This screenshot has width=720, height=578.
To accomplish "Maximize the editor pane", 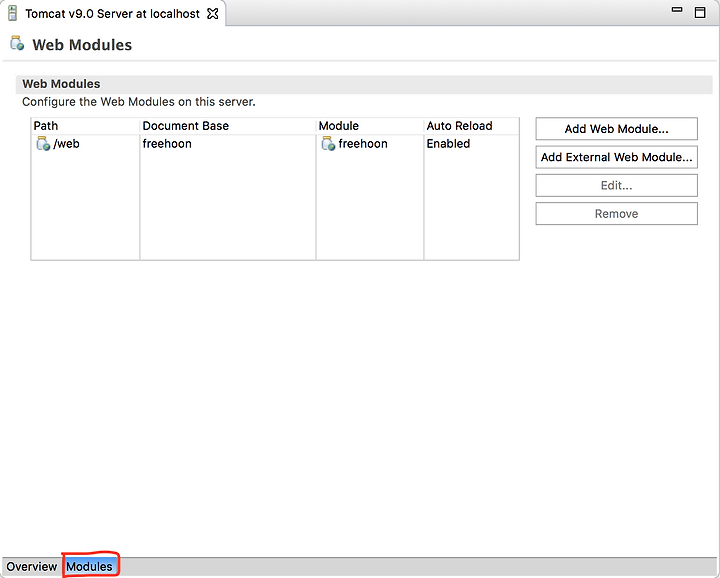I will (x=700, y=12).
